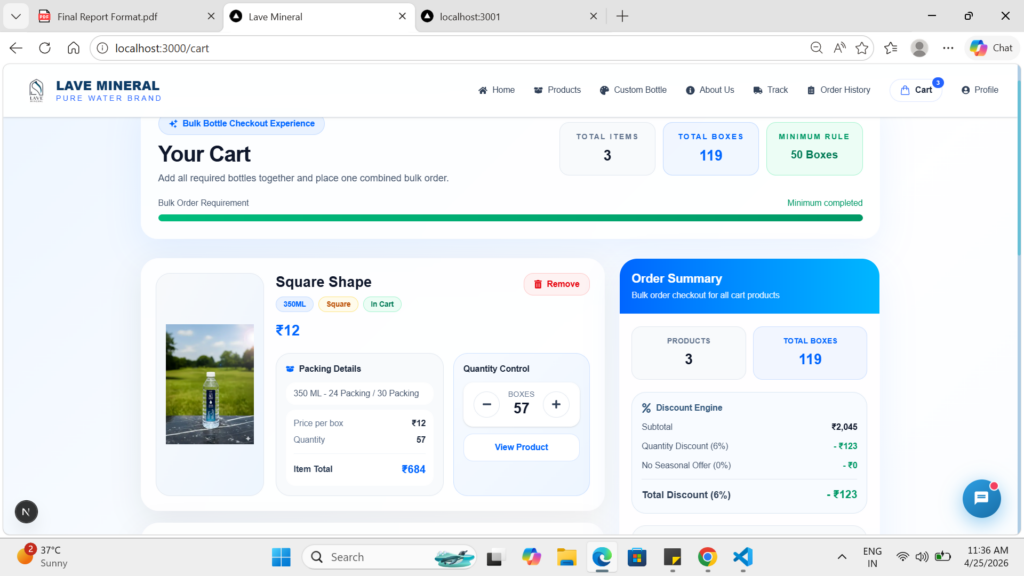This screenshot has height=576, width=1024.
Task: Open the Cart button with badge
Action: 916,90
